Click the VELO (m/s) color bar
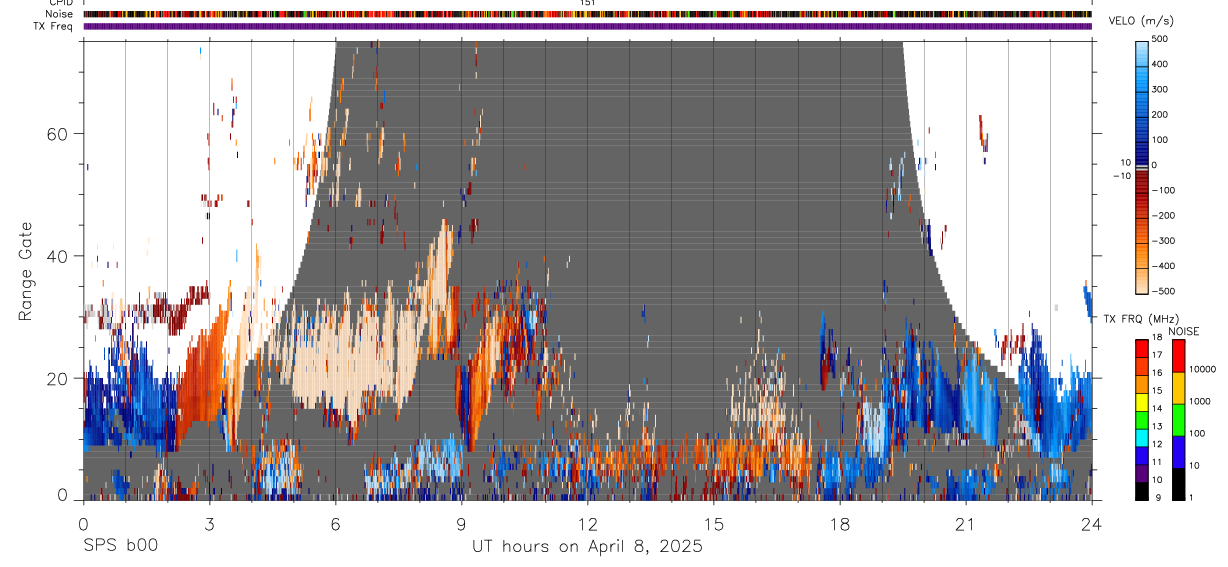This screenshot has width=1228, height=567. [1142, 165]
